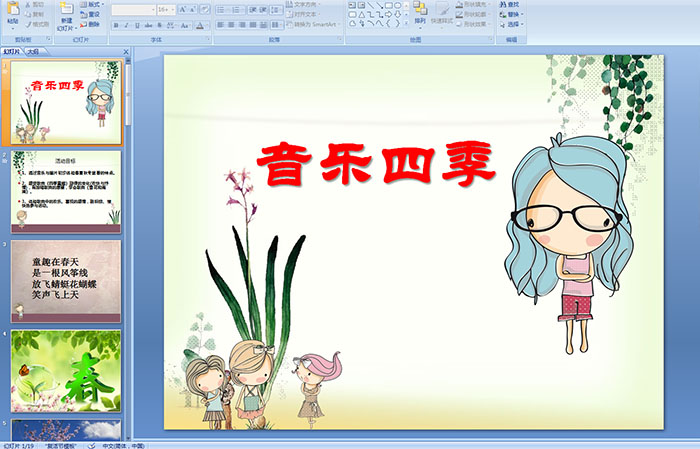The height and width of the screenshot is (449, 700).
Task: Click the Find (查找) icon
Action: [x=512, y=4]
